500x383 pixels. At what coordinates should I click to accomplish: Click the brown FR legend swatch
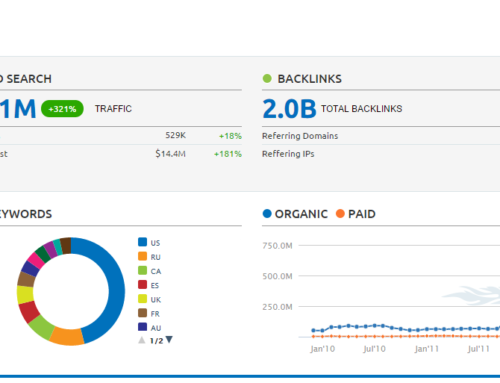click(x=142, y=313)
